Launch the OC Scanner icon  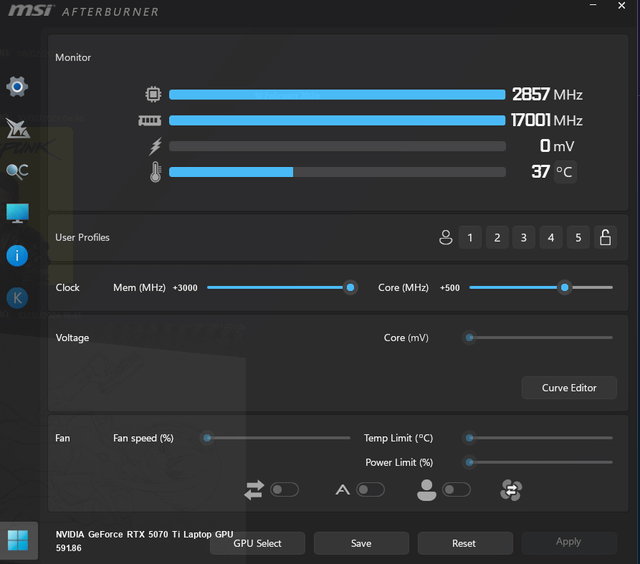tap(17, 171)
